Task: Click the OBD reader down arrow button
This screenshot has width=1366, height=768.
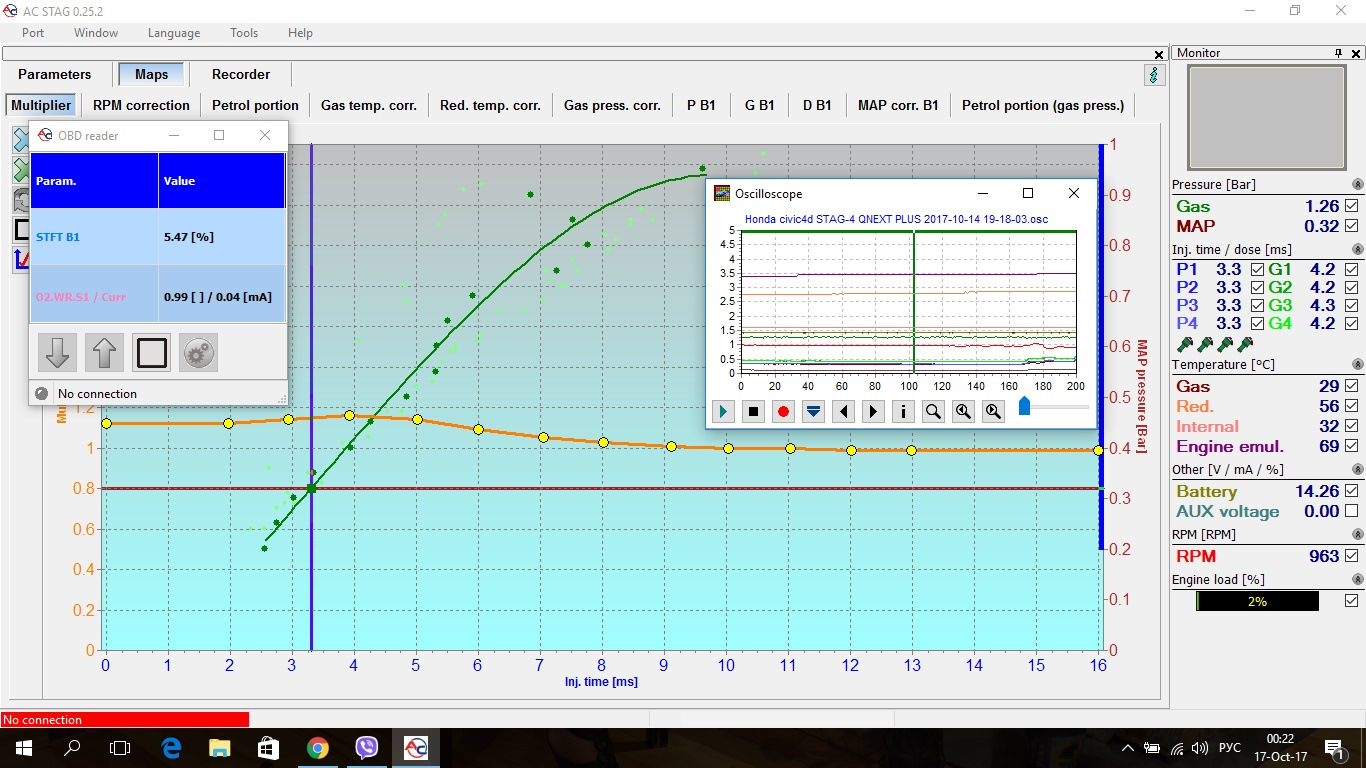Action: tap(57, 353)
